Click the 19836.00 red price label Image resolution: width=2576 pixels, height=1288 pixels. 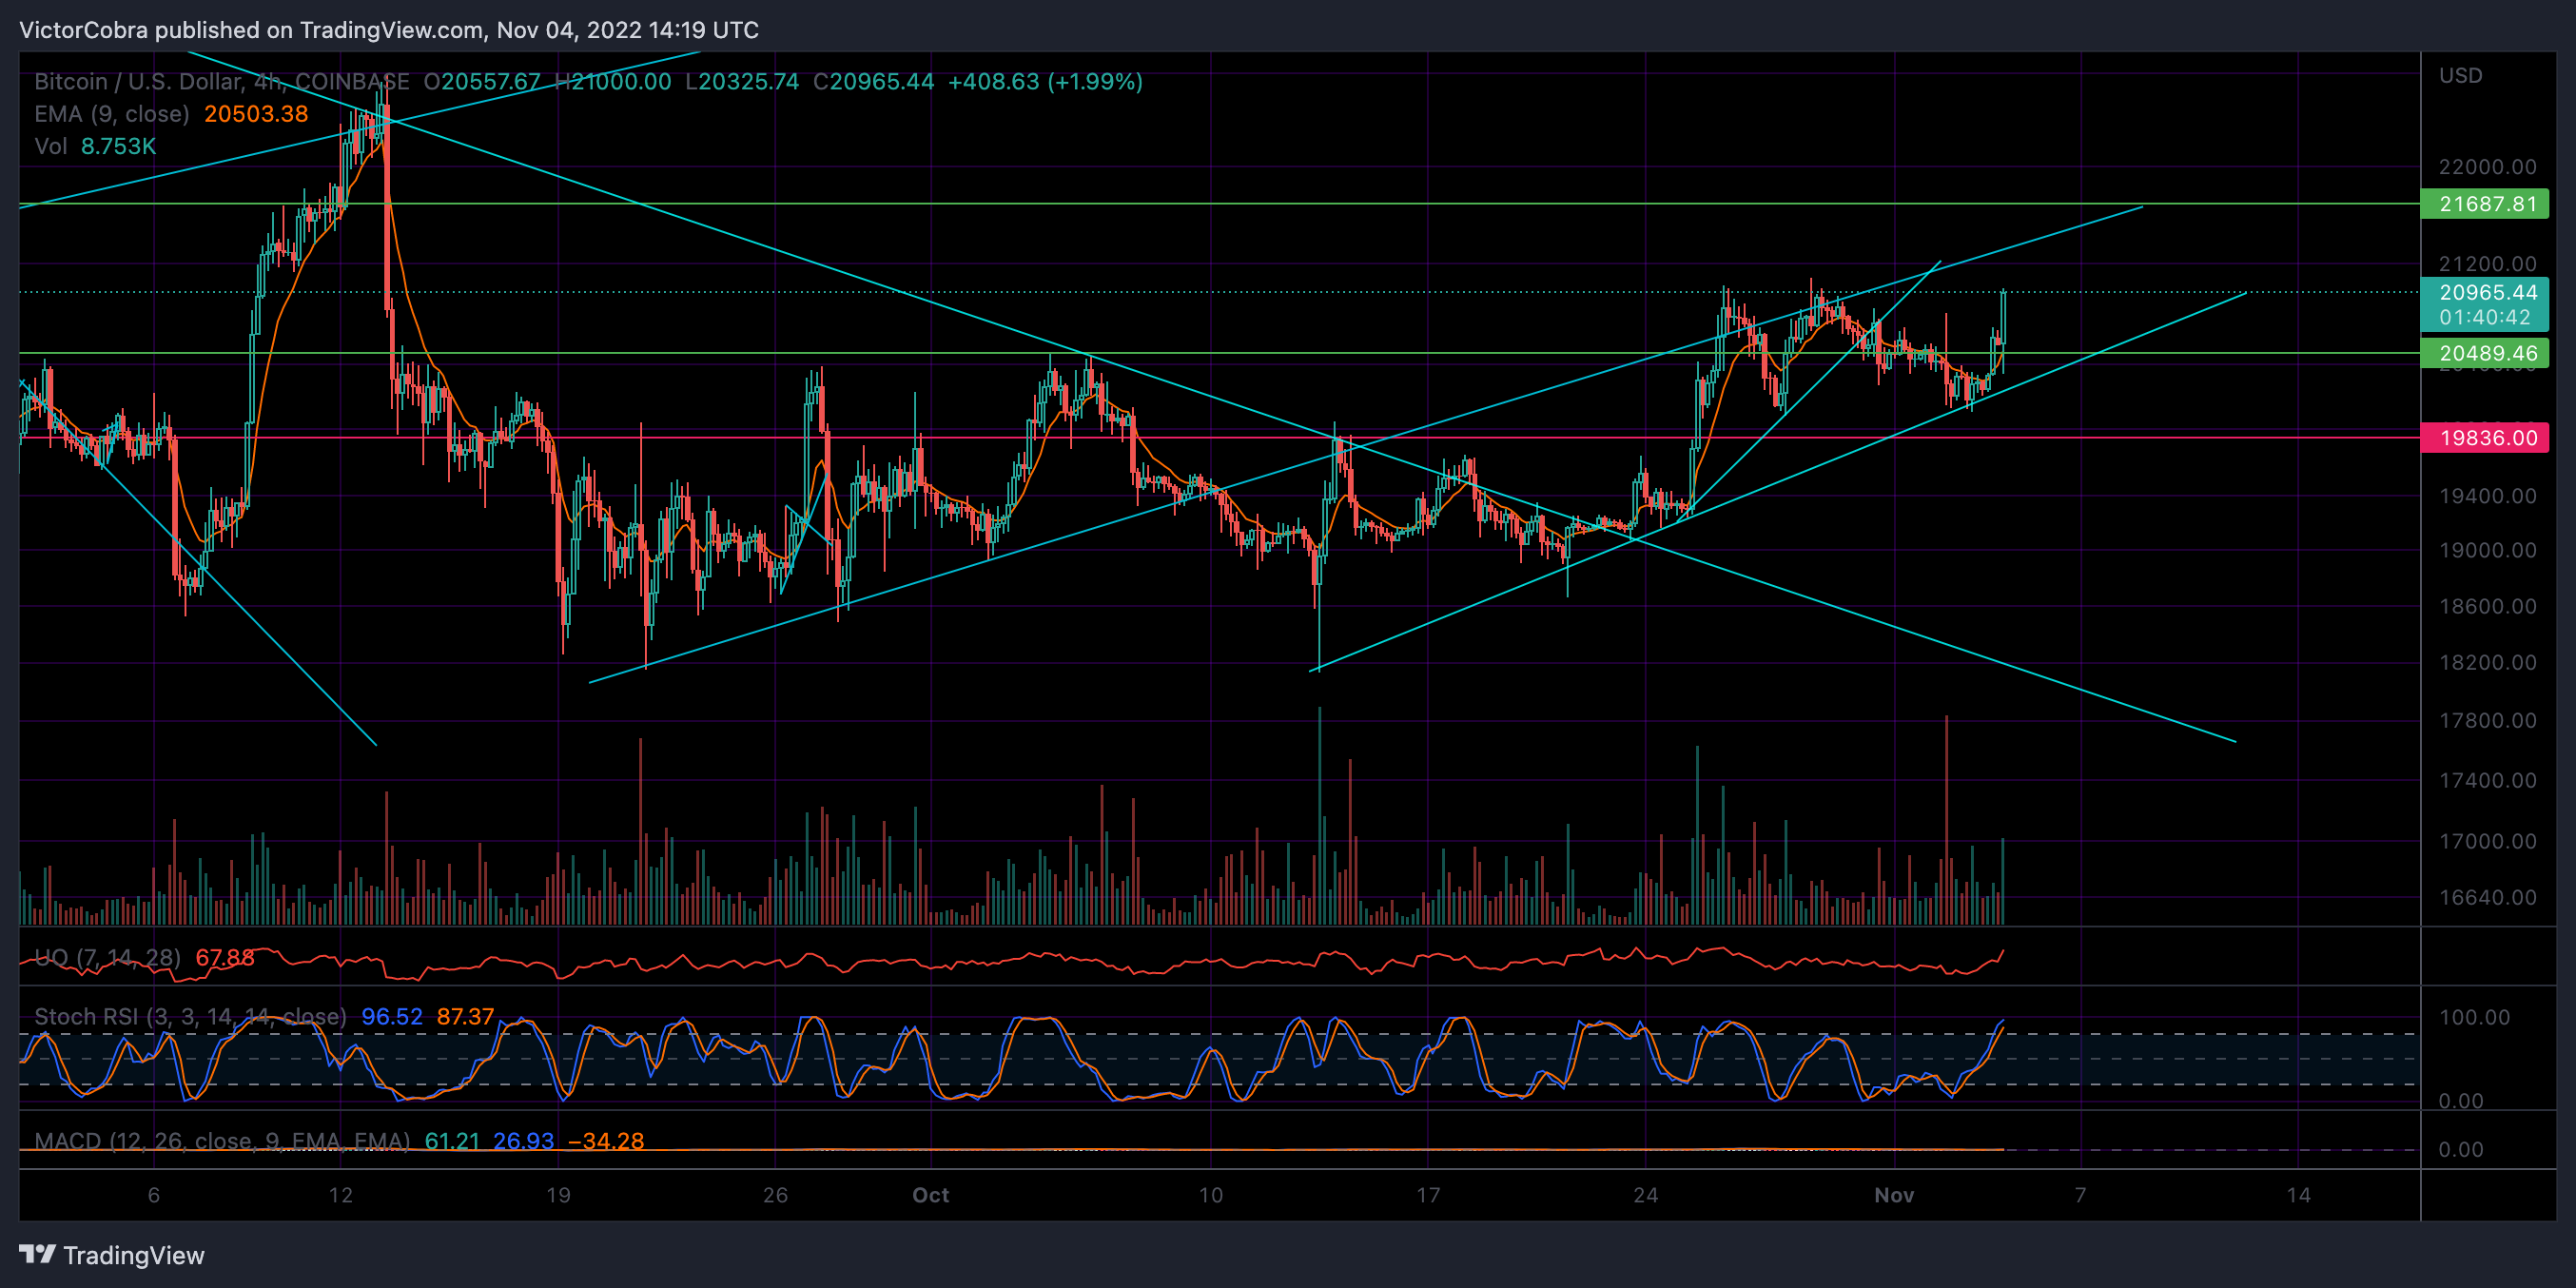coord(2484,438)
